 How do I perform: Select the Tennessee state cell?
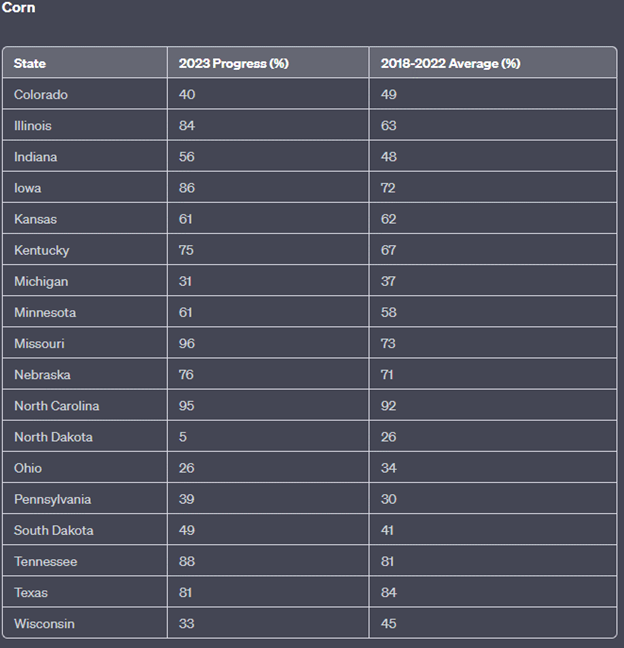(x=46, y=561)
